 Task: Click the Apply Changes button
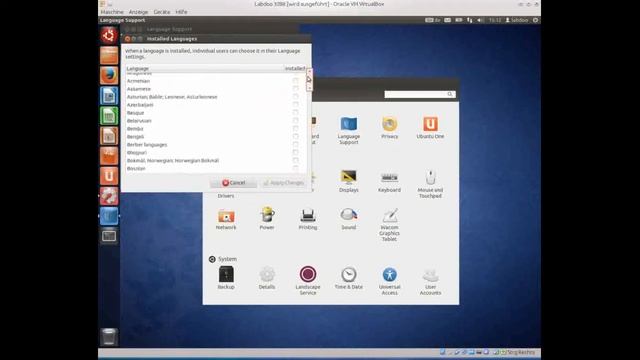[283, 183]
